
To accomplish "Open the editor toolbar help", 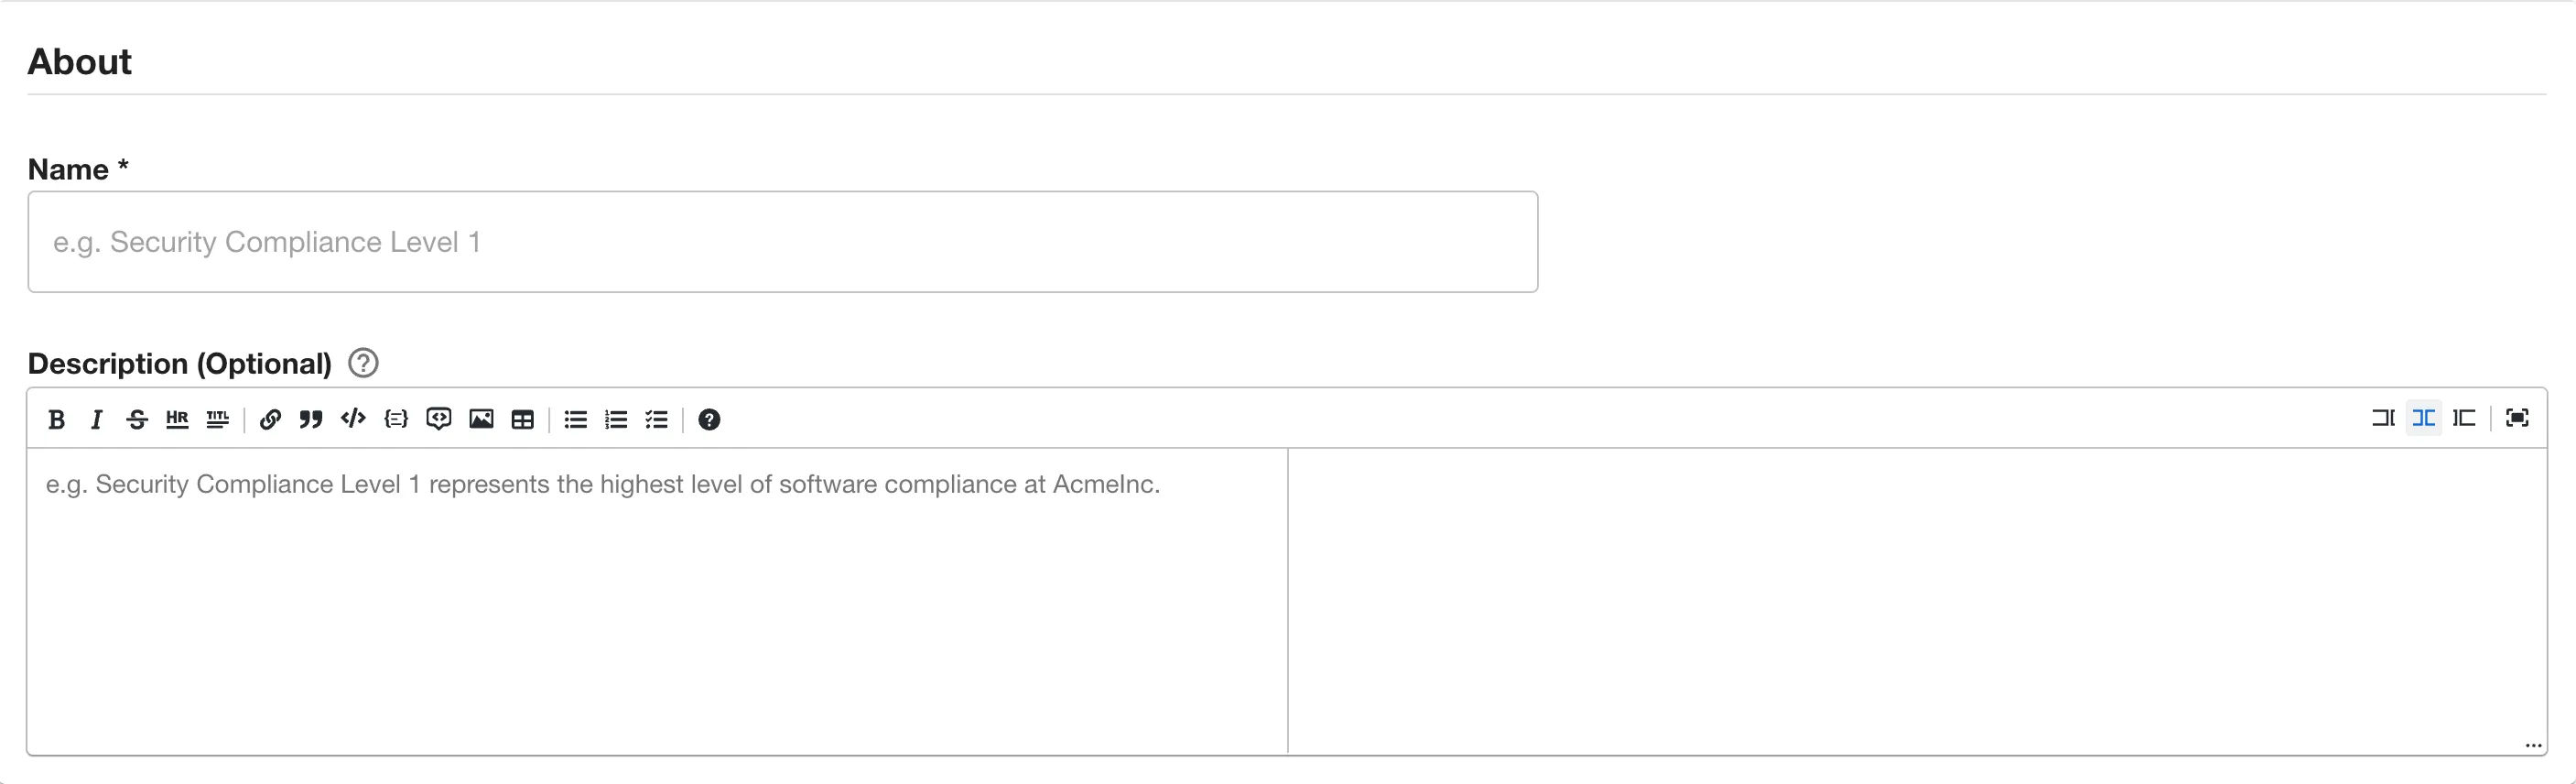I will pyautogui.click(x=709, y=419).
